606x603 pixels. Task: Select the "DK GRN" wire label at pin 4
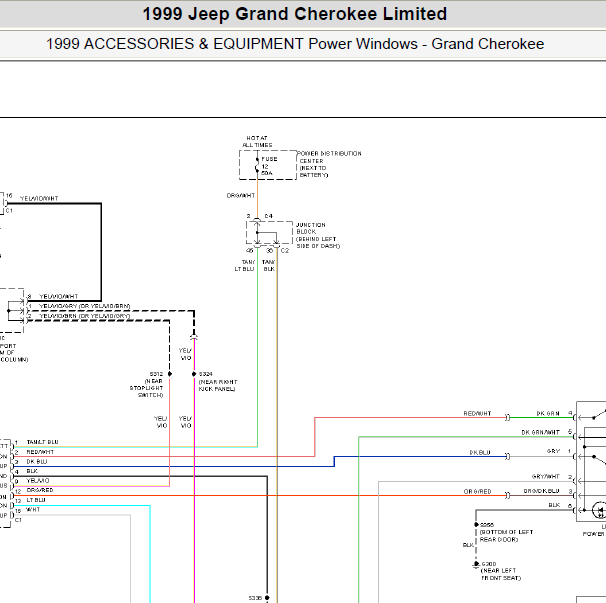(548, 414)
